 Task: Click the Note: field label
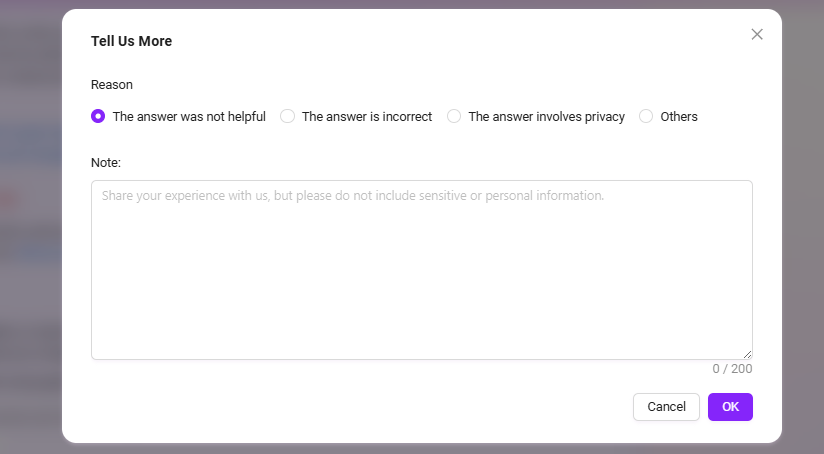[106, 162]
